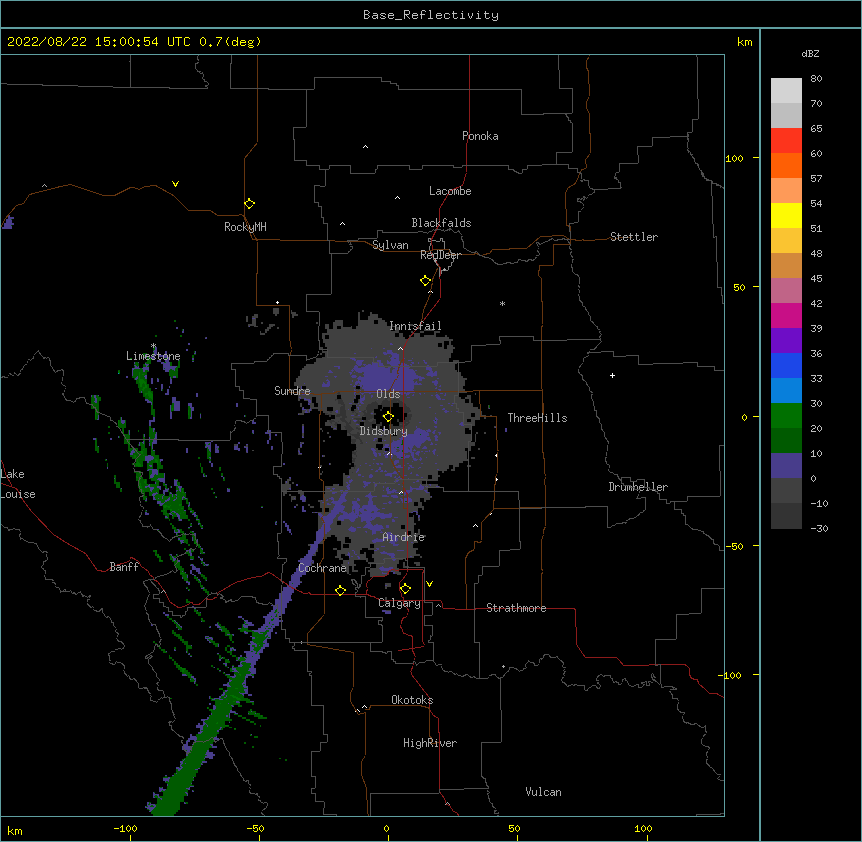
Task: Click the Vulcan town label
Action: pyautogui.click(x=543, y=792)
